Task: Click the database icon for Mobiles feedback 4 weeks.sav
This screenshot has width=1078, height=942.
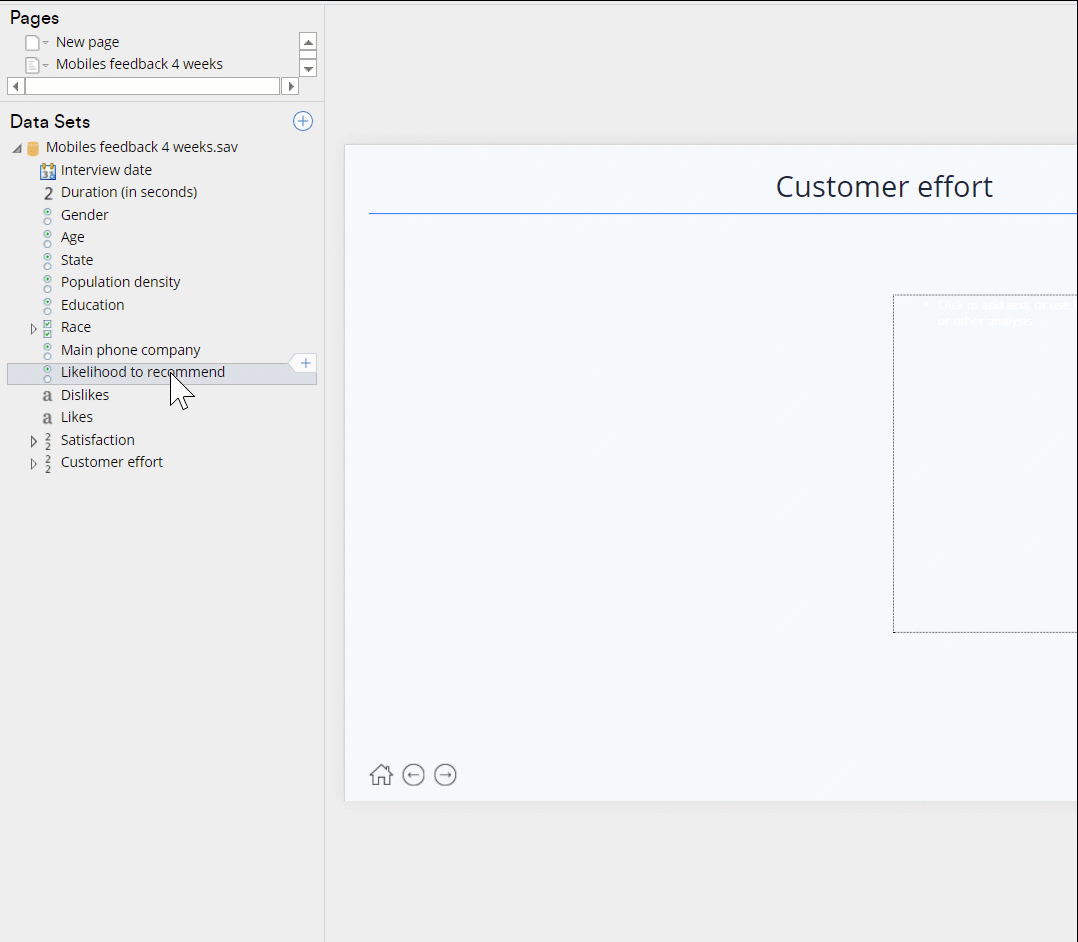Action: pyautogui.click(x=33, y=147)
